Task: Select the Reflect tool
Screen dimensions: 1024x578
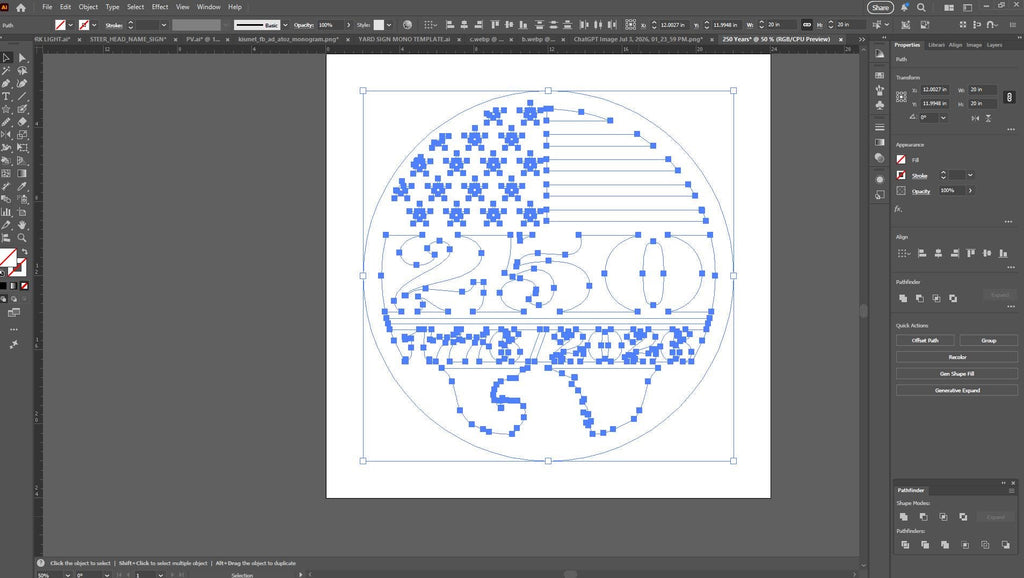Action: pos(7,135)
